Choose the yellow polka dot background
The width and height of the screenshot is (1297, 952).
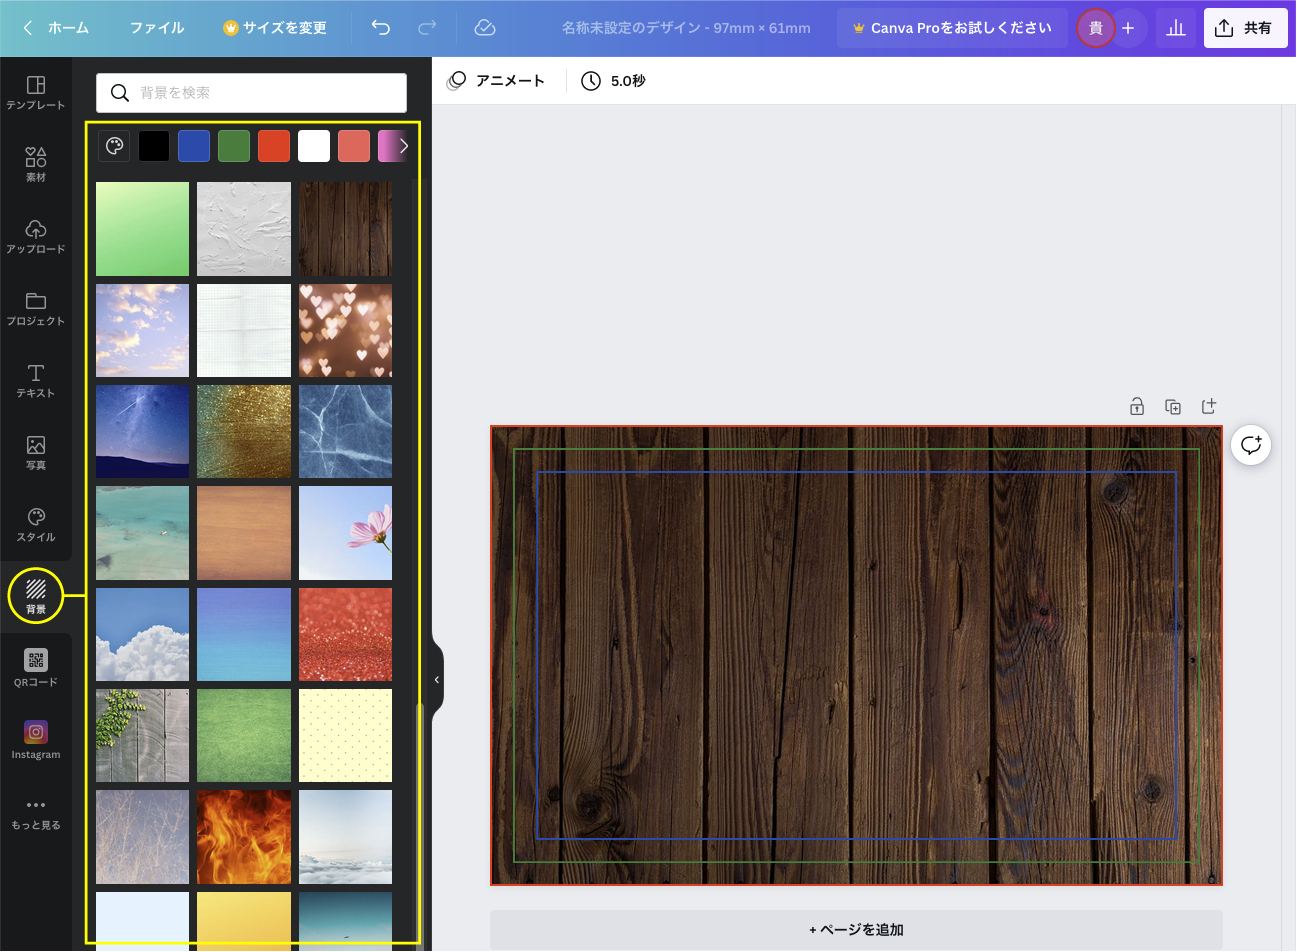(345, 735)
